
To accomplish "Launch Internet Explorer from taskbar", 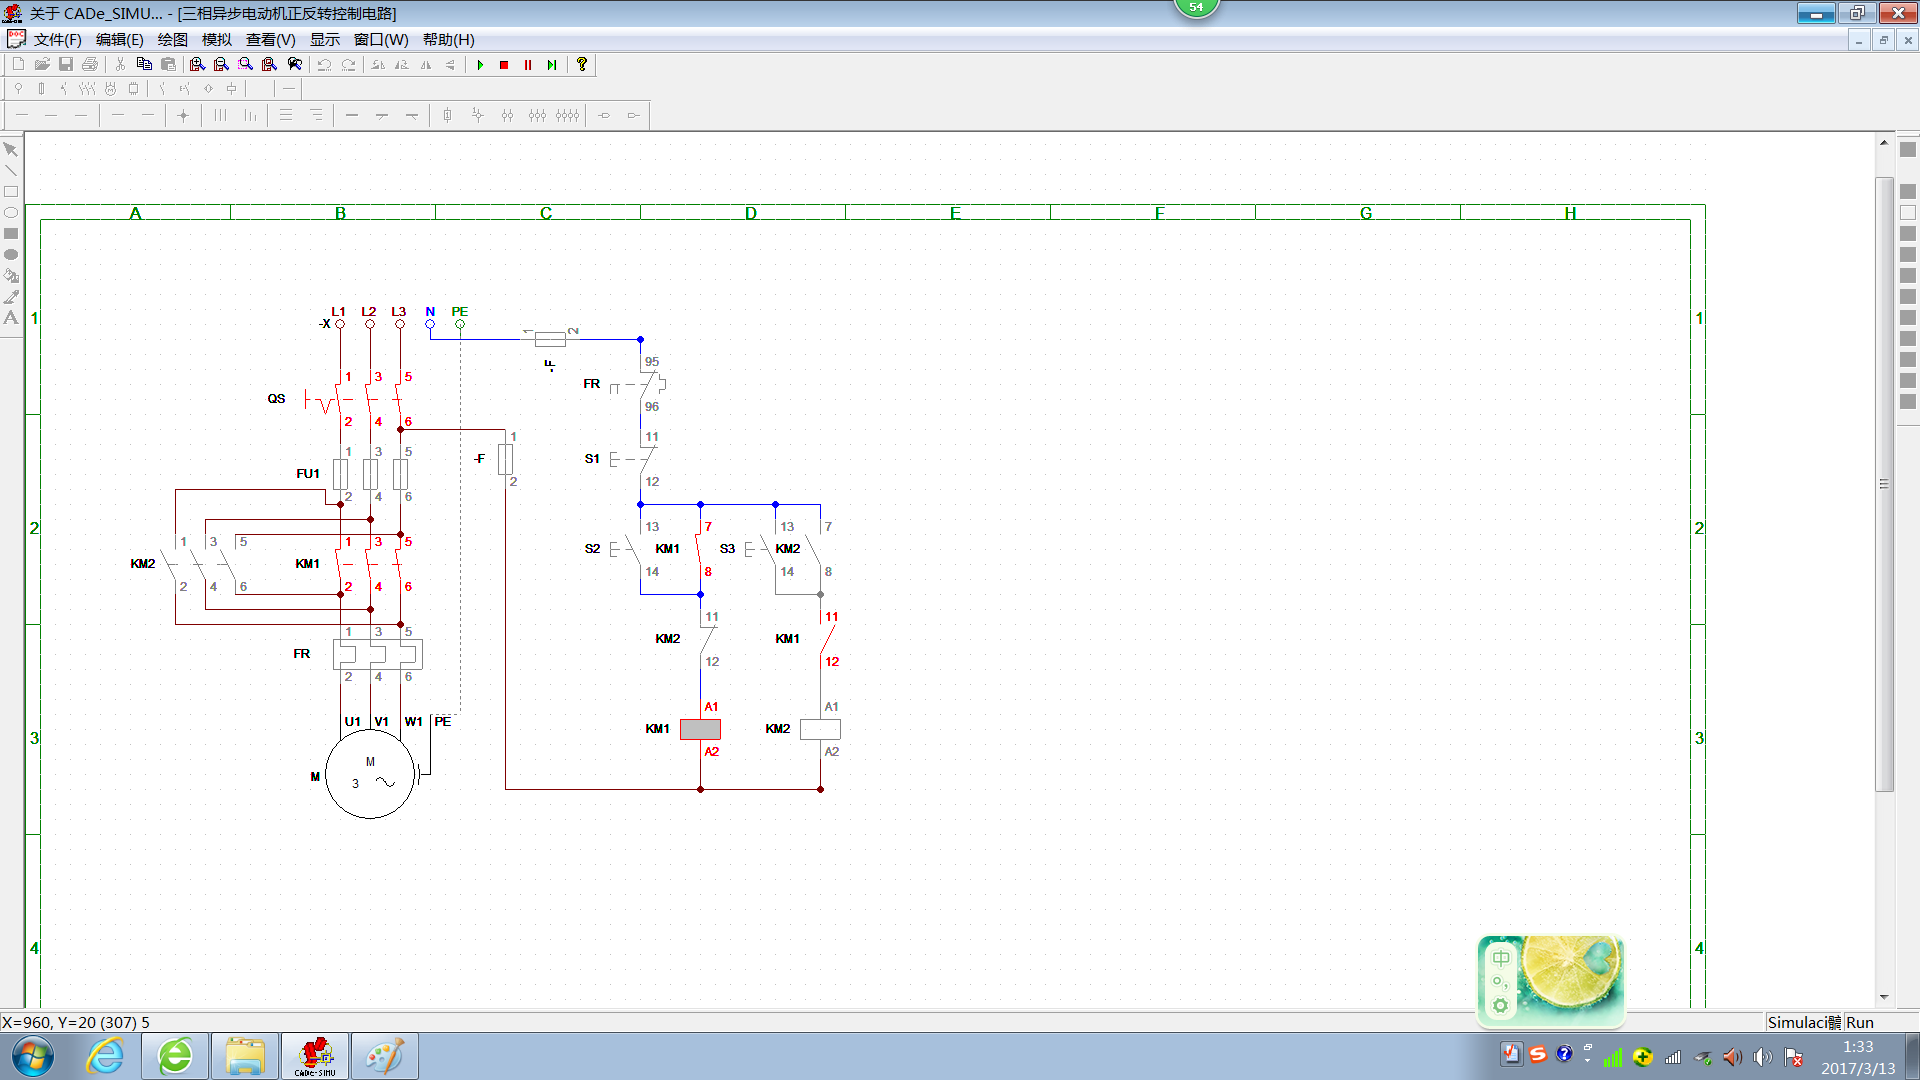I will (105, 1056).
